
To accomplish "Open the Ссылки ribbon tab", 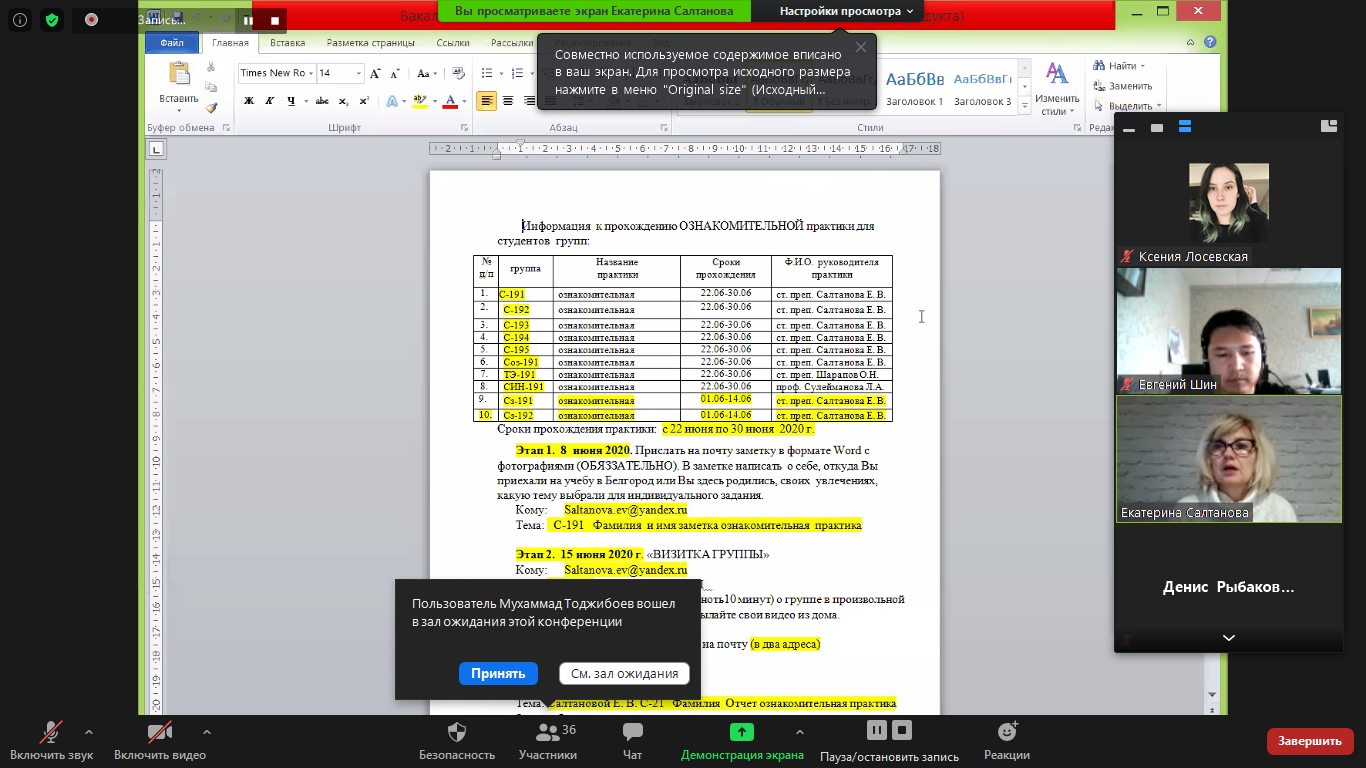I will click(453, 43).
